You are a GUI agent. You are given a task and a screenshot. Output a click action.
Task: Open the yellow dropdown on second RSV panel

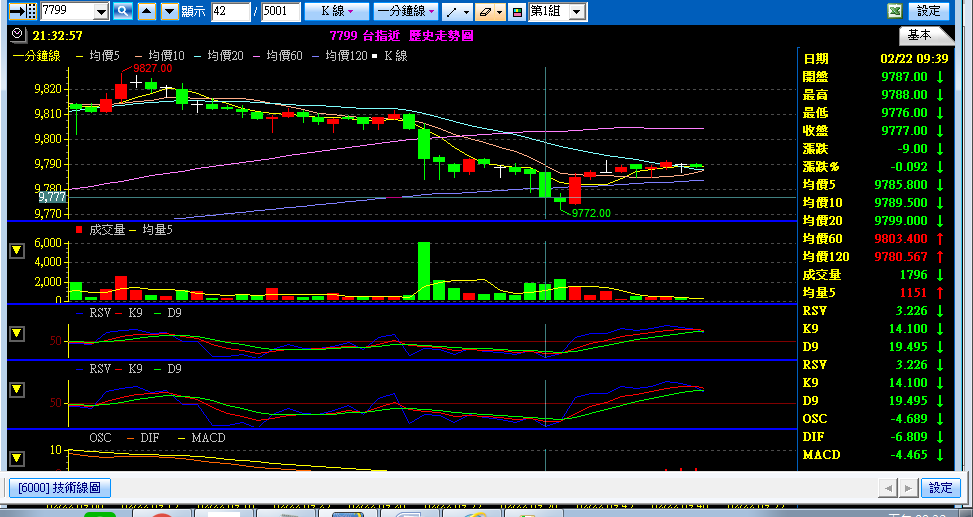pyautogui.click(x=17, y=390)
